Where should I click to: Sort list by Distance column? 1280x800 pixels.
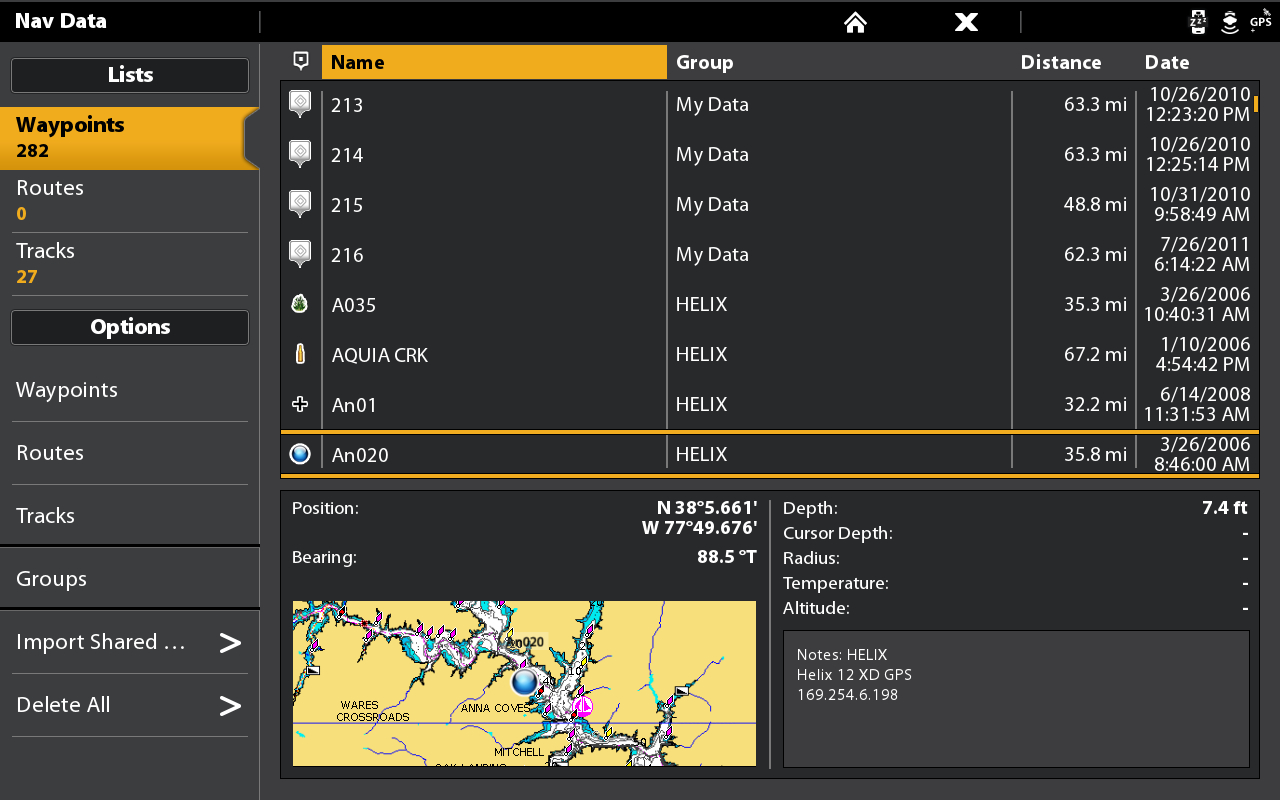click(x=1060, y=62)
